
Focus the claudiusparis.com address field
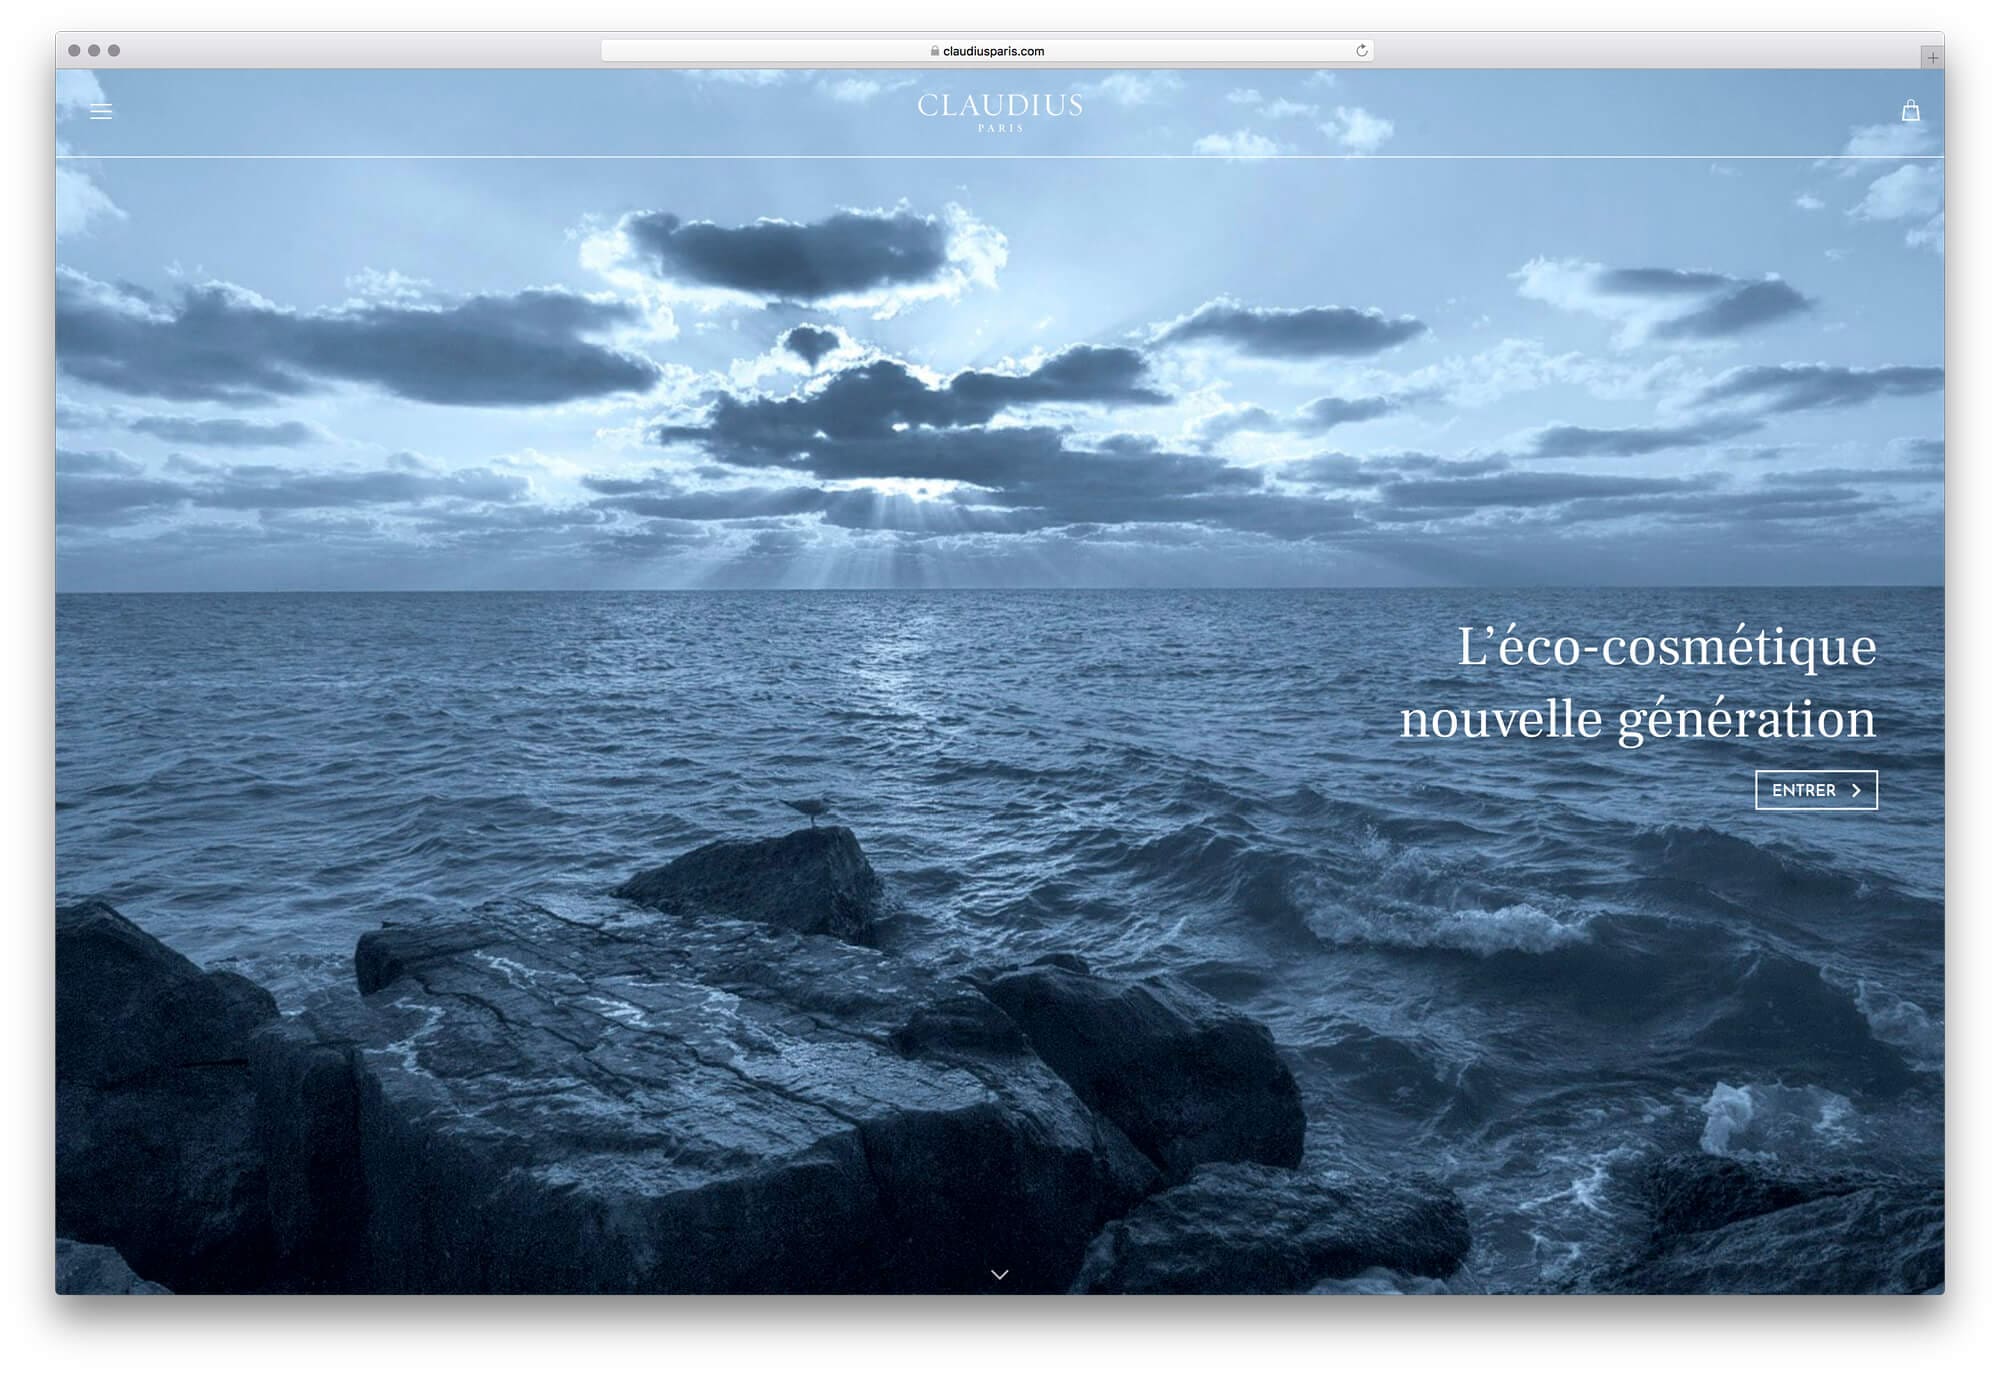[993, 51]
